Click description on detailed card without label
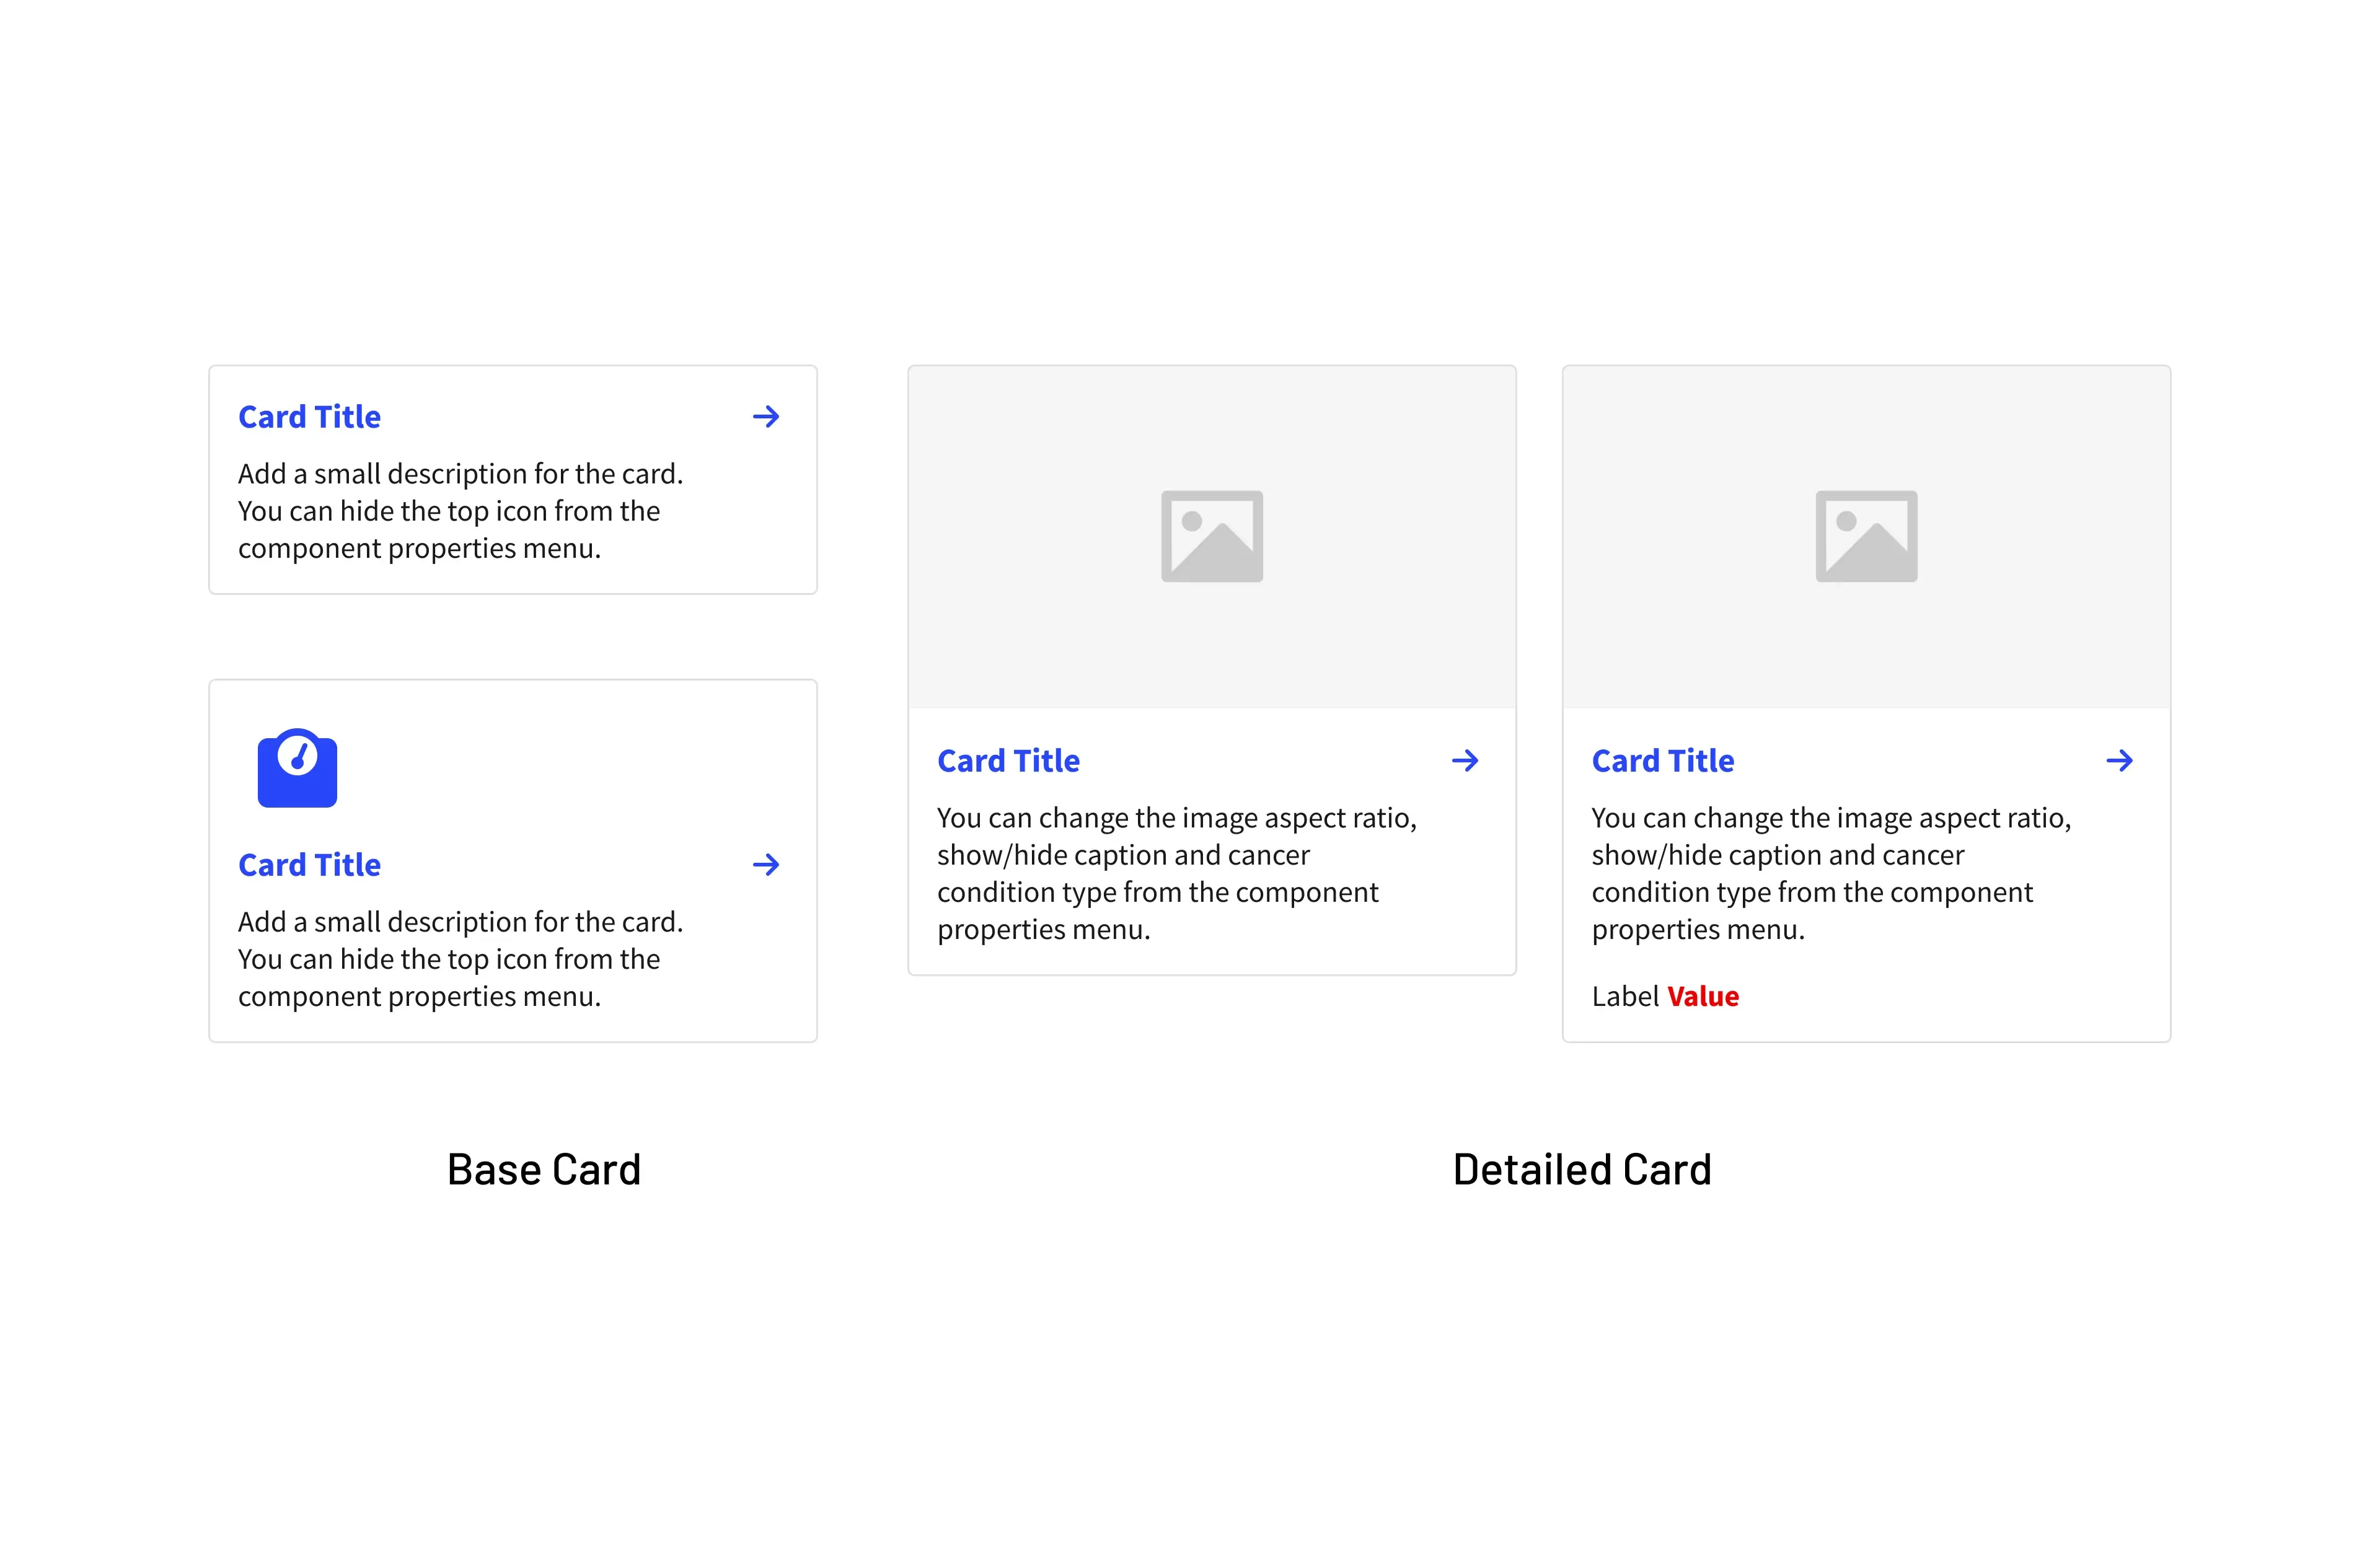This screenshot has width=2380, height=1547. 1177,874
